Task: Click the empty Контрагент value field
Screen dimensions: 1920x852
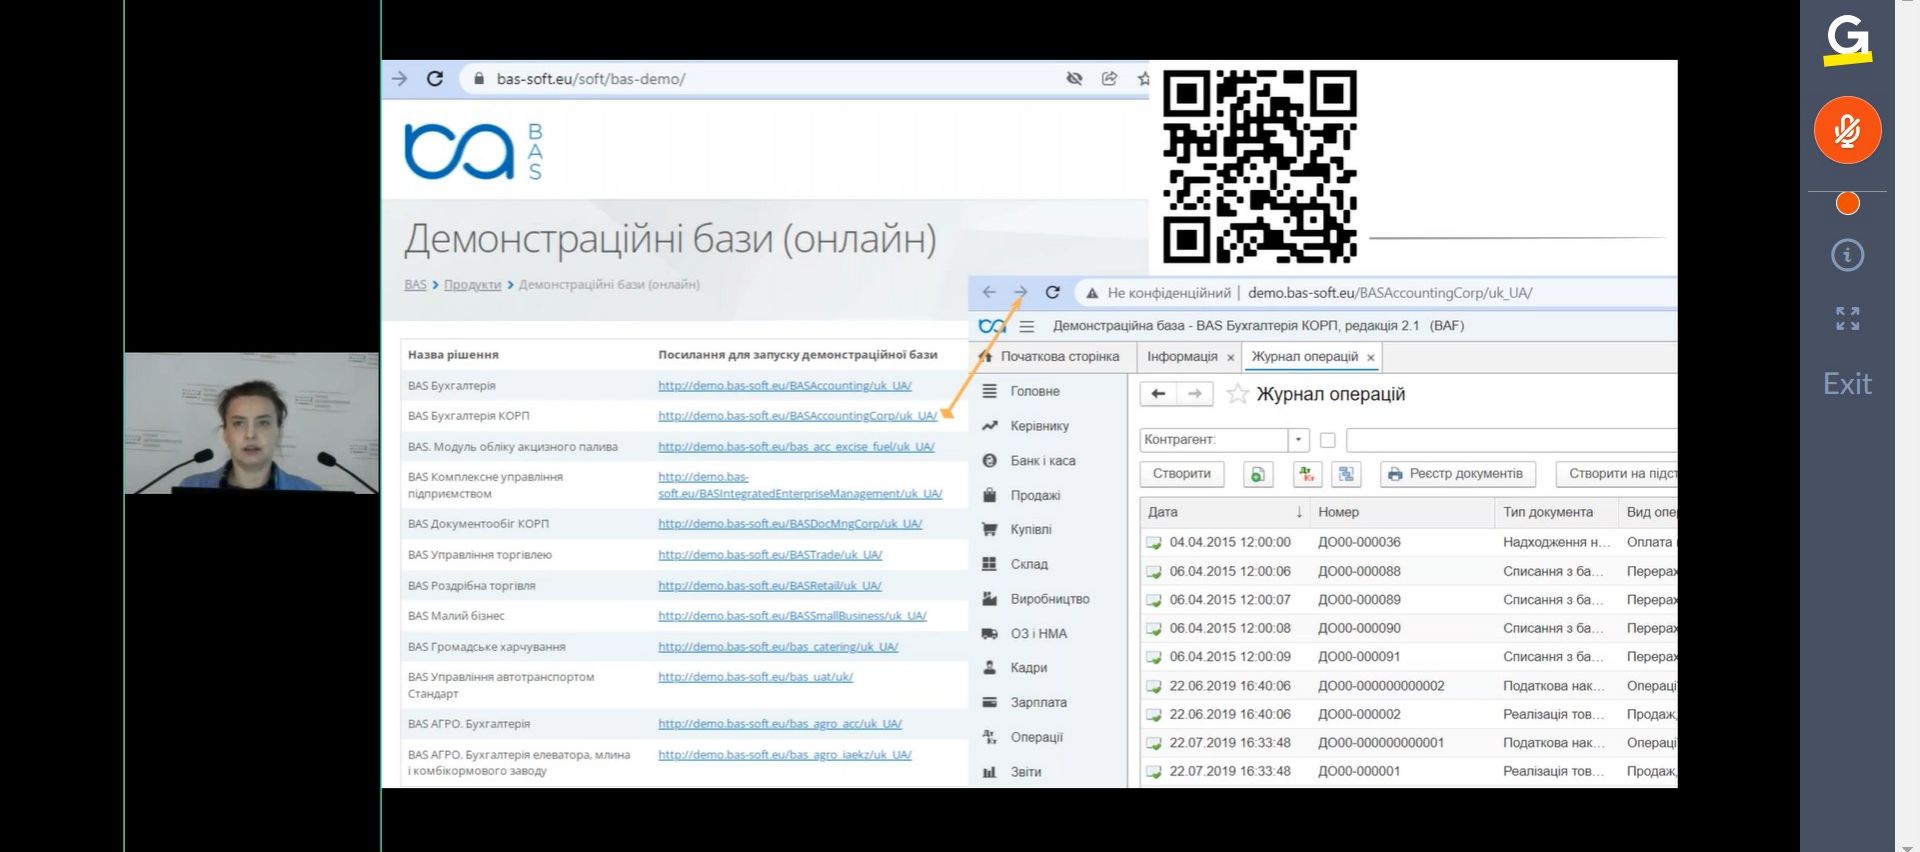Action: coord(1511,440)
